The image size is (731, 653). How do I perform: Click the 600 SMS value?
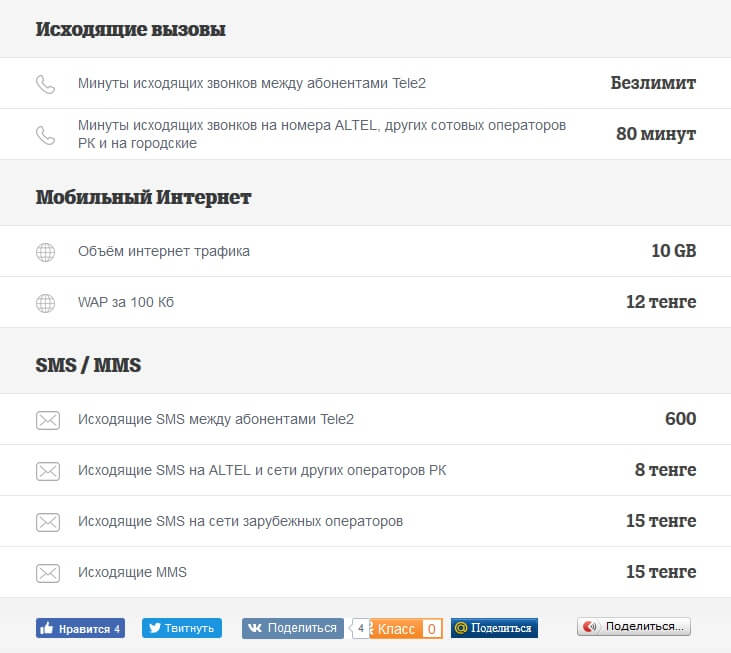click(681, 419)
